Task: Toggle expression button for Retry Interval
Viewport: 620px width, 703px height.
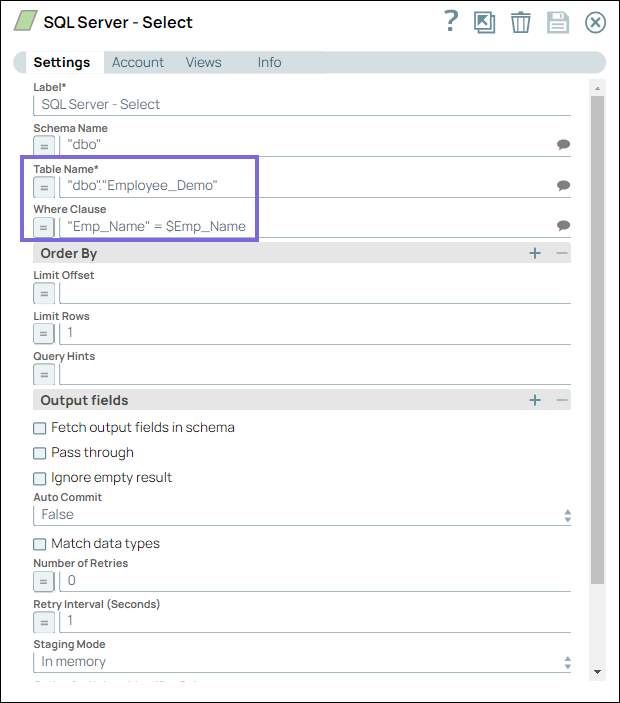Action: [44, 622]
